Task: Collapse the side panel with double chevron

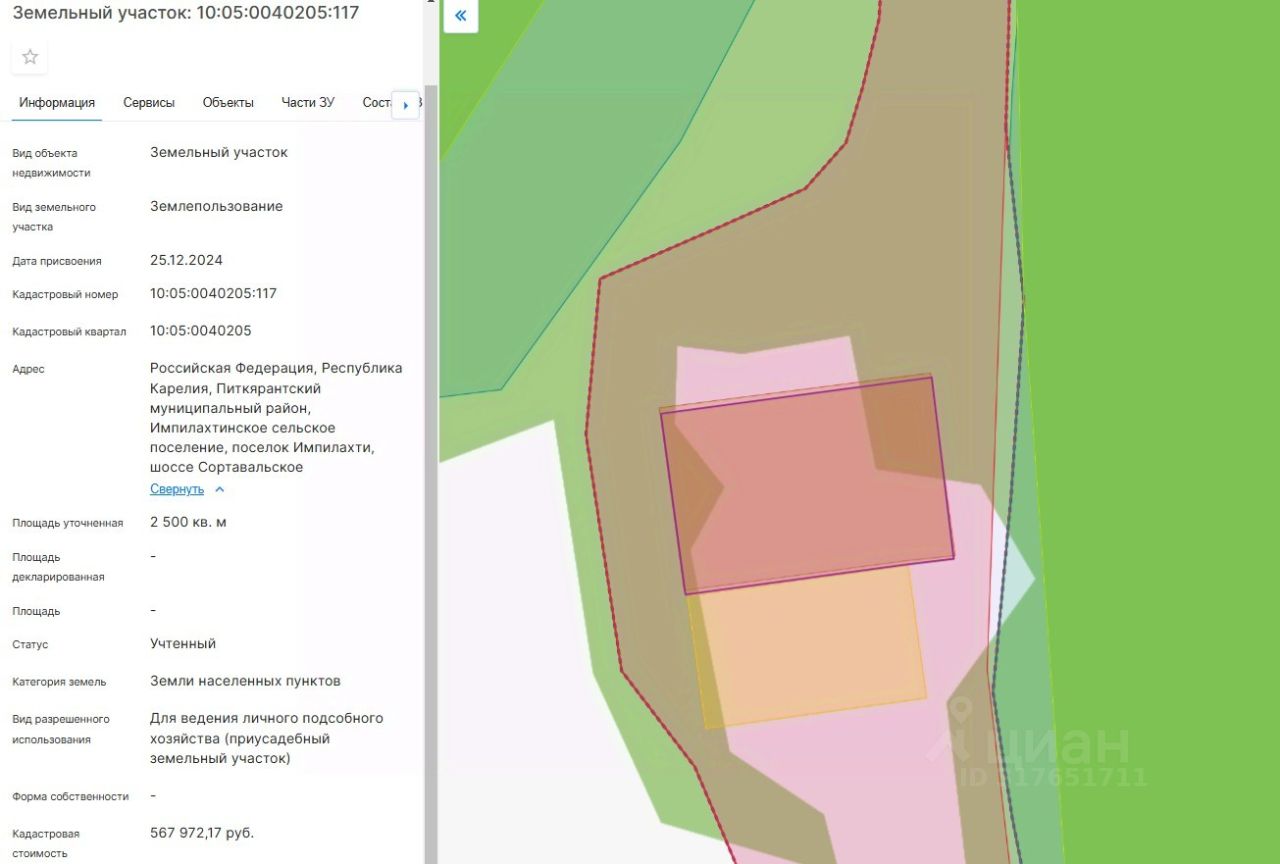Action: pos(461,16)
